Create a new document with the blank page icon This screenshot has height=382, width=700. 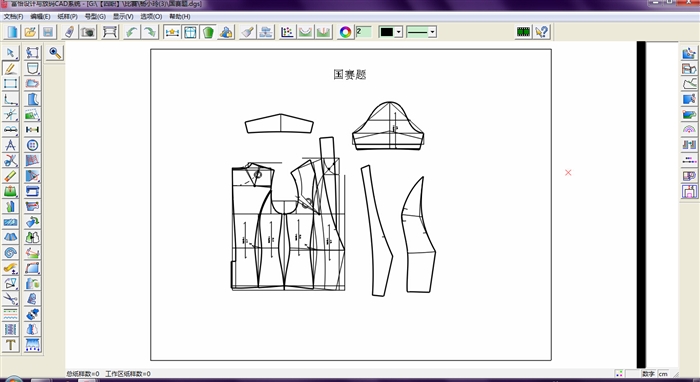[x=12, y=32]
